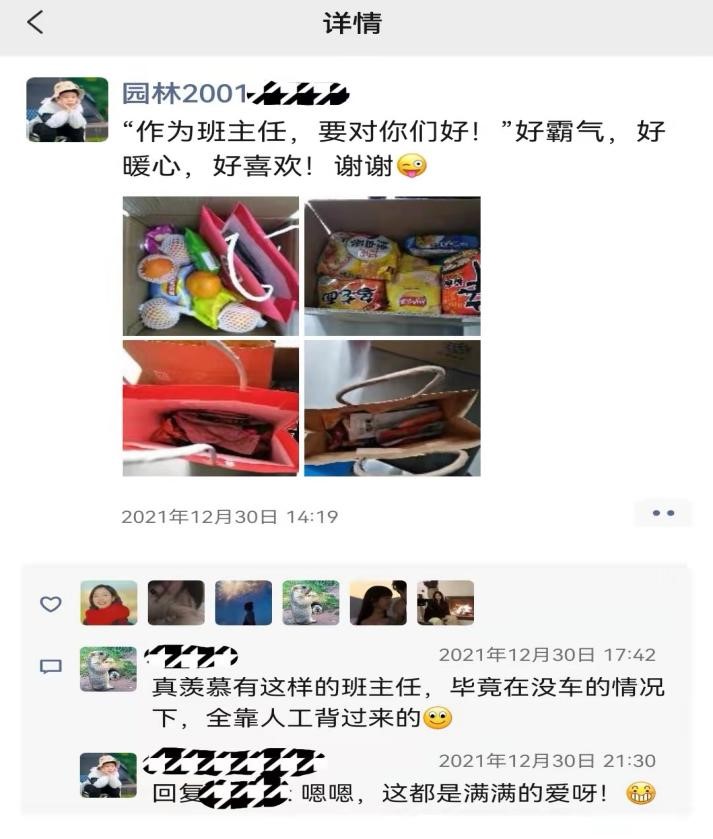Tap the comment bubble icon
The width and height of the screenshot is (713, 839).
click(x=51, y=666)
